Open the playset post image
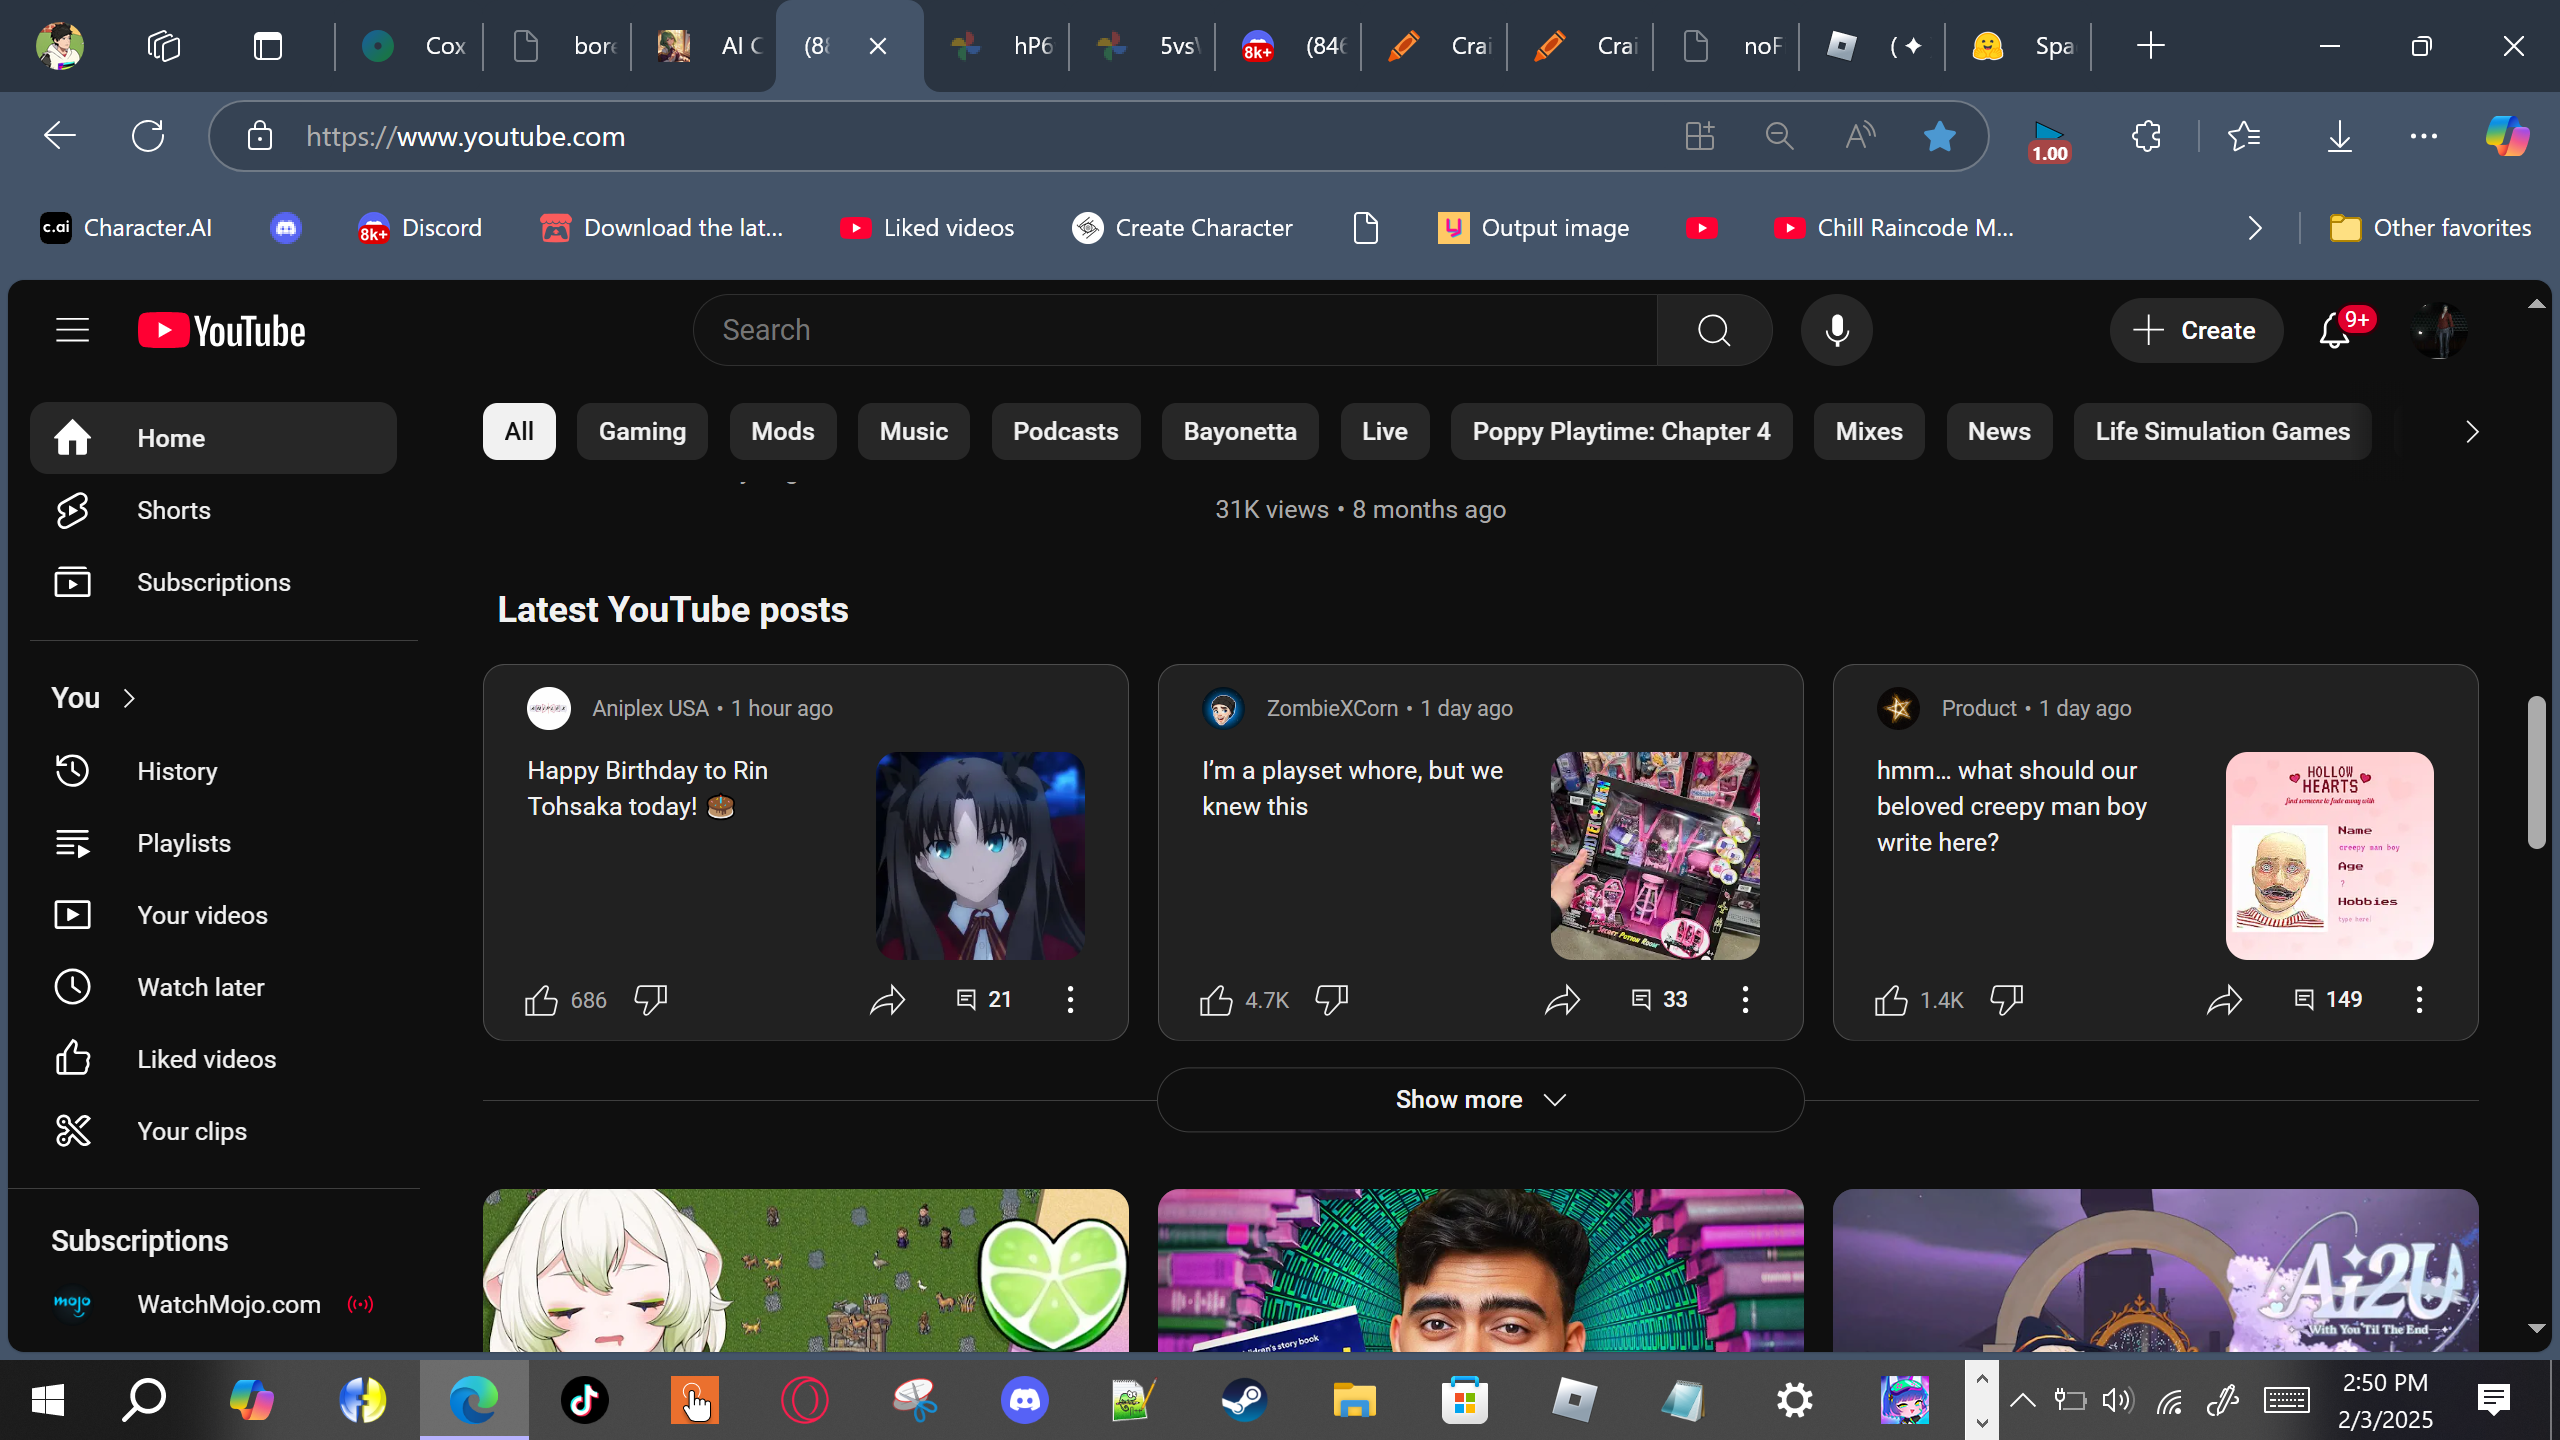The width and height of the screenshot is (2560, 1440). (1655, 856)
